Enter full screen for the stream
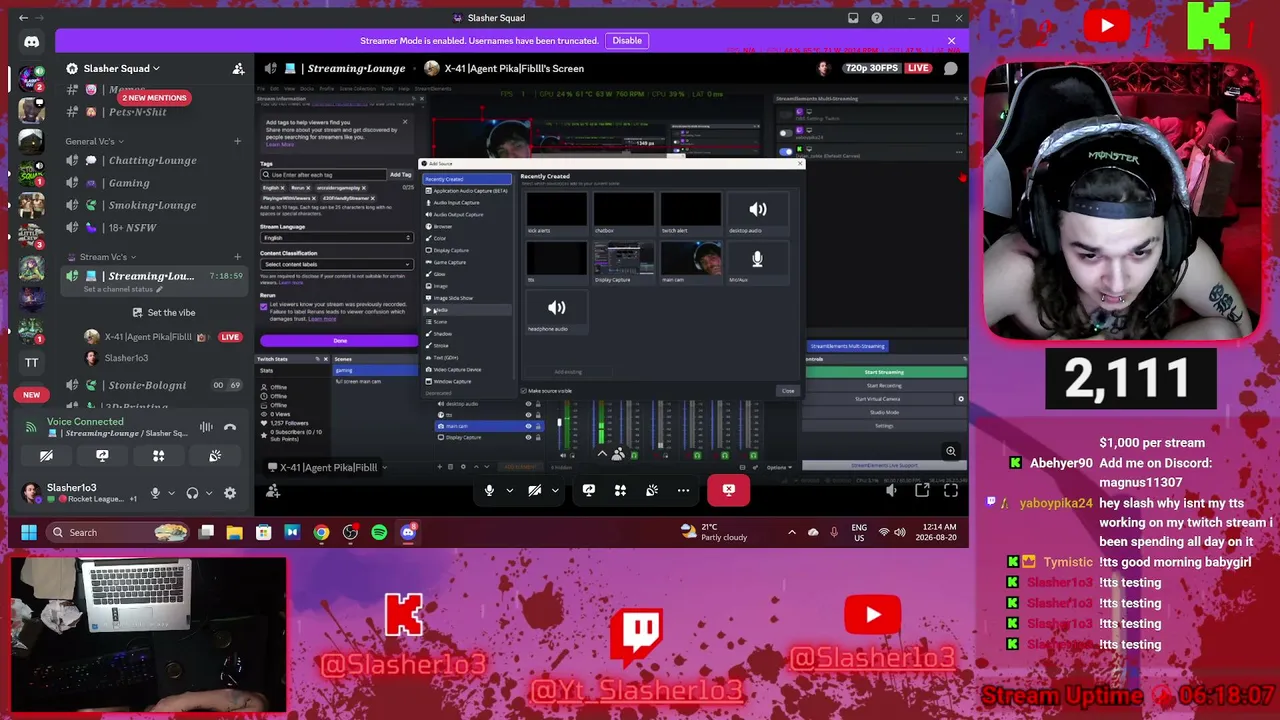This screenshot has width=1280, height=720. tap(951, 491)
